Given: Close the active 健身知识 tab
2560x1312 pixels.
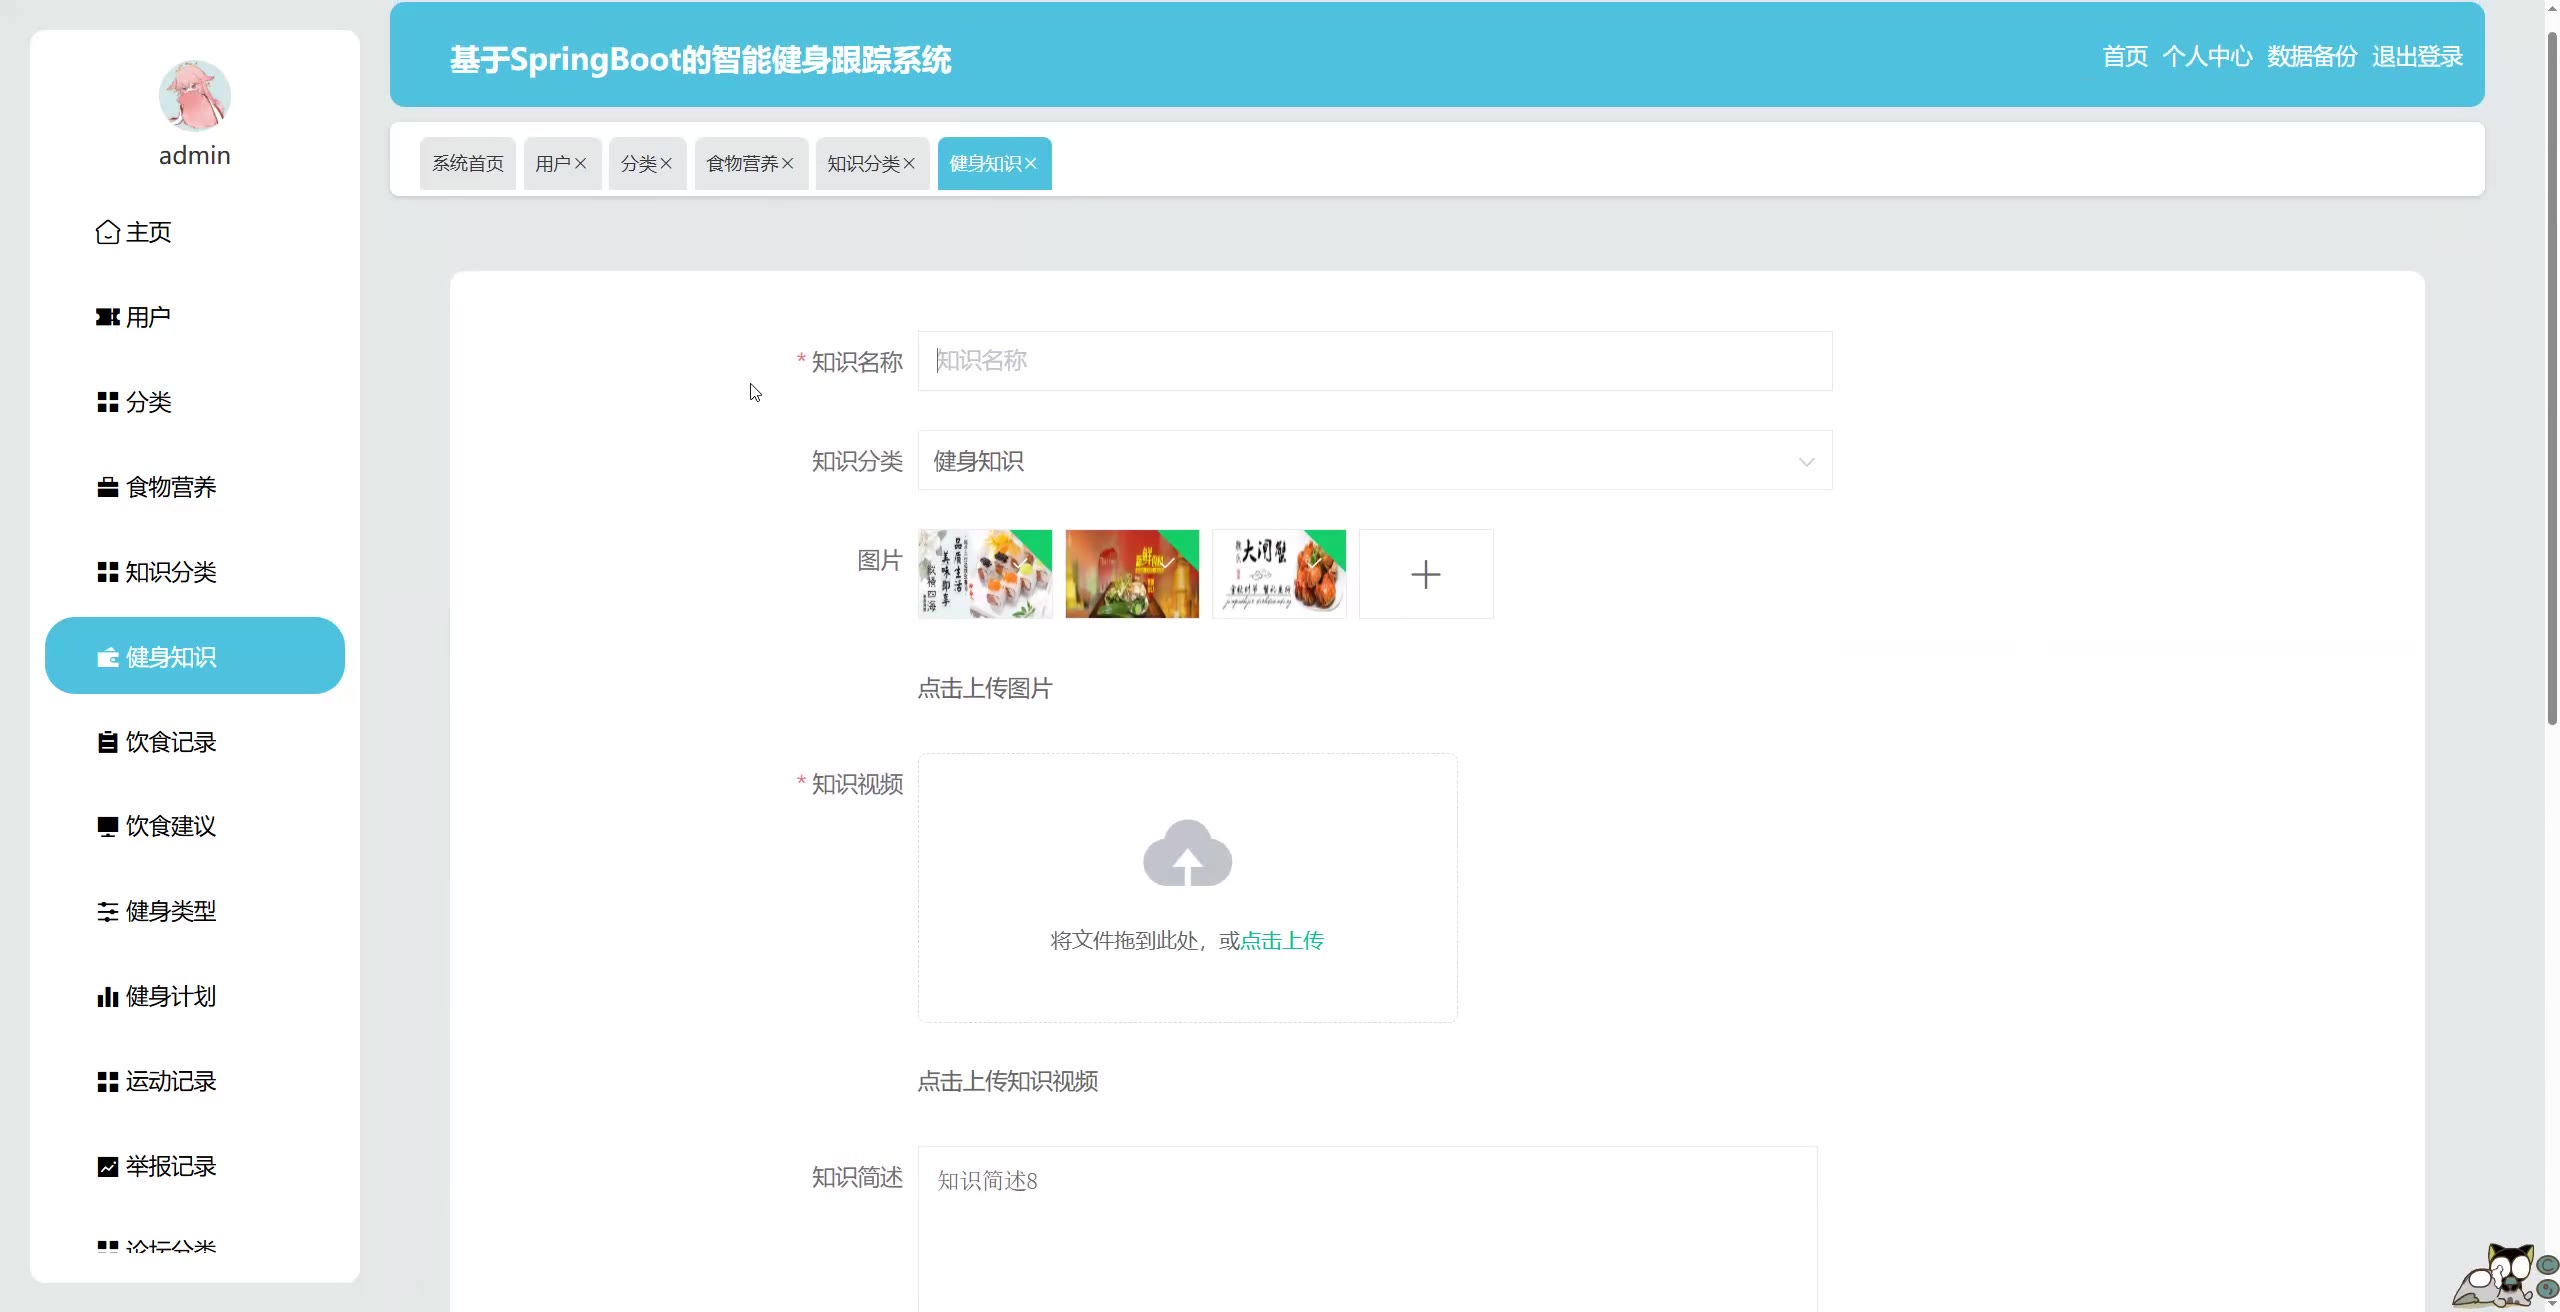Looking at the screenshot, I should click(1031, 164).
